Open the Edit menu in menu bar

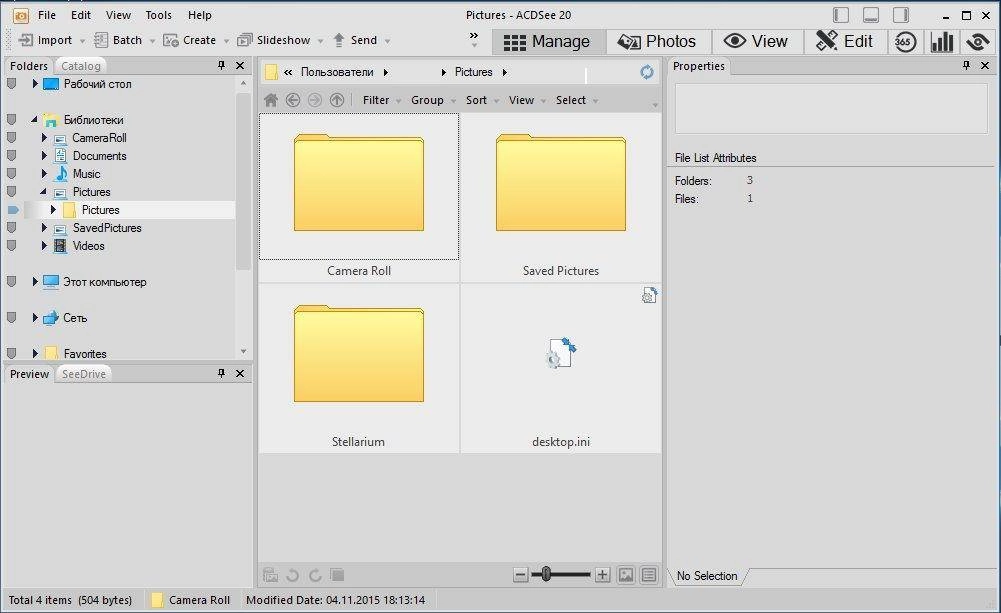tap(80, 15)
